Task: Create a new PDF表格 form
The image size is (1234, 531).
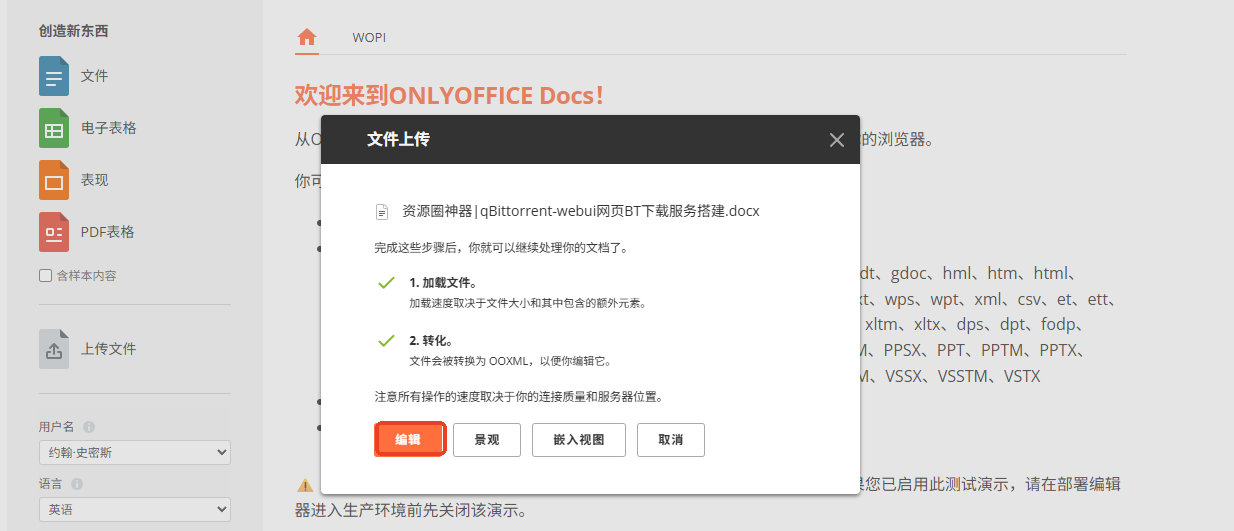Action: (x=54, y=232)
